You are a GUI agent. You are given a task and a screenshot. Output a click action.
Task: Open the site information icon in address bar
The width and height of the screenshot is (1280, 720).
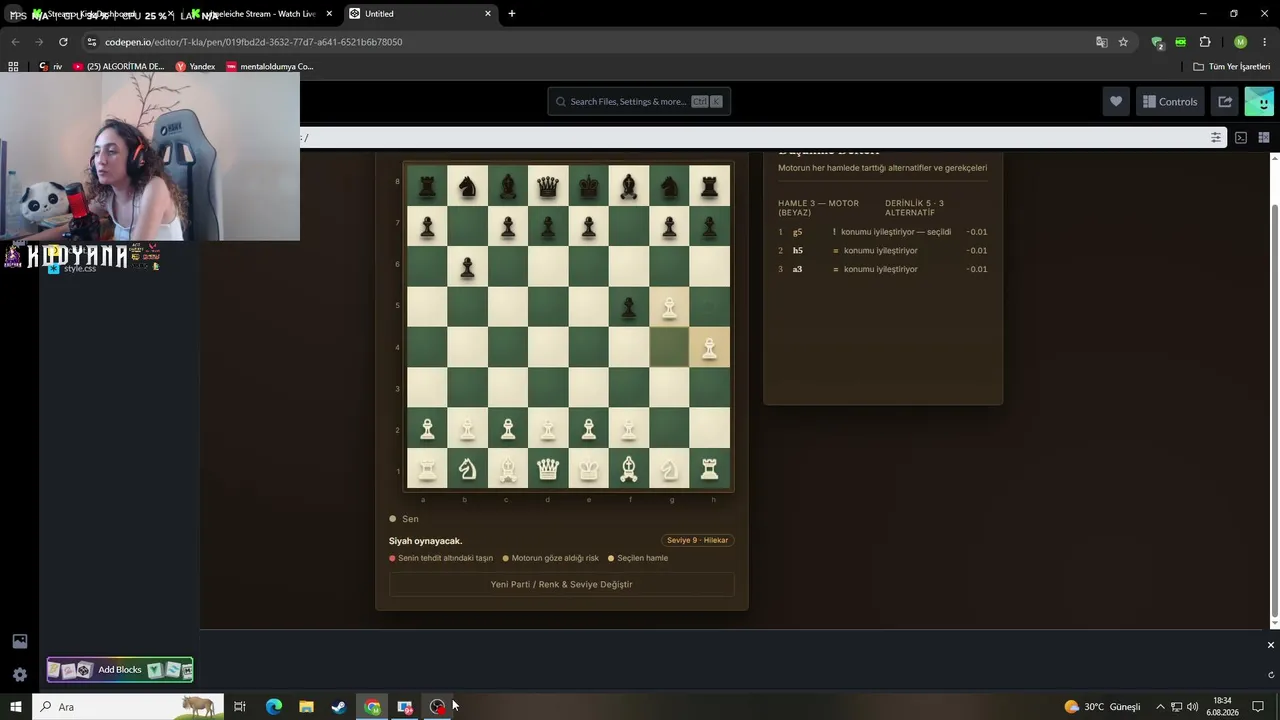pos(92,42)
